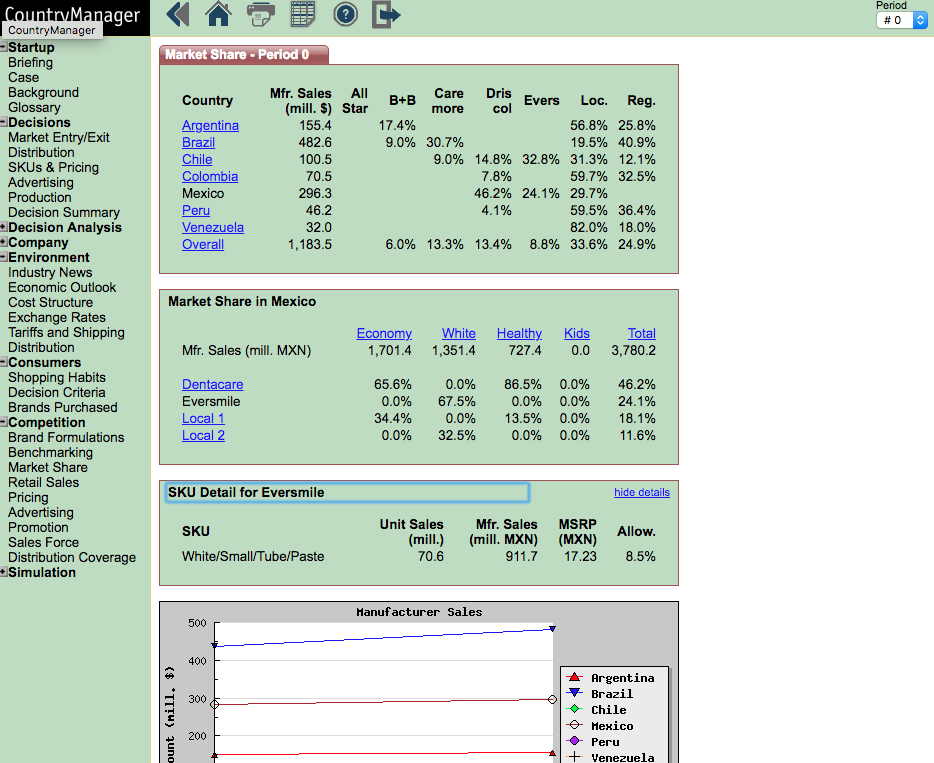Open the spreadsheet export icon
Image resolution: width=934 pixels, height=763 pixels.
point(303,14)
